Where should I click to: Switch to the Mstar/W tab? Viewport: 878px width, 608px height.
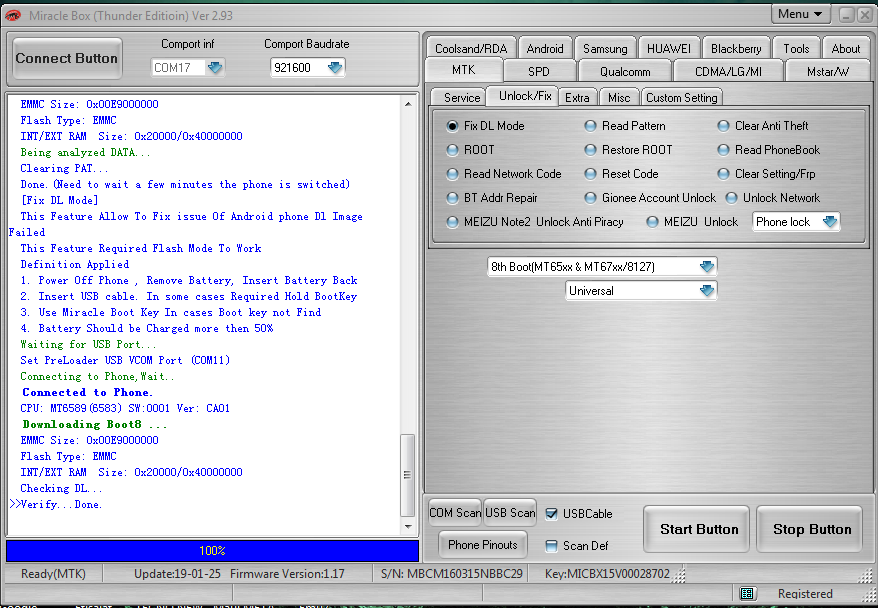tap(828, 72)
